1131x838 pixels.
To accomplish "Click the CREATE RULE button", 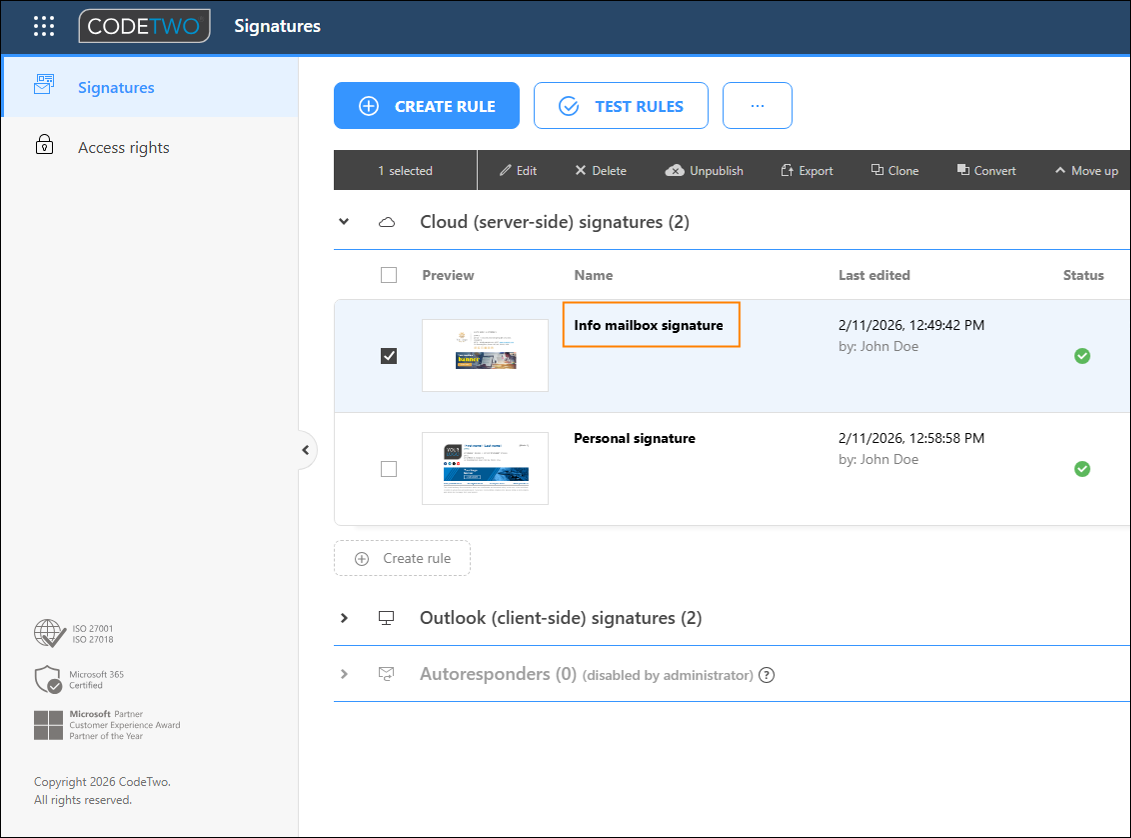I will point(426,106).
